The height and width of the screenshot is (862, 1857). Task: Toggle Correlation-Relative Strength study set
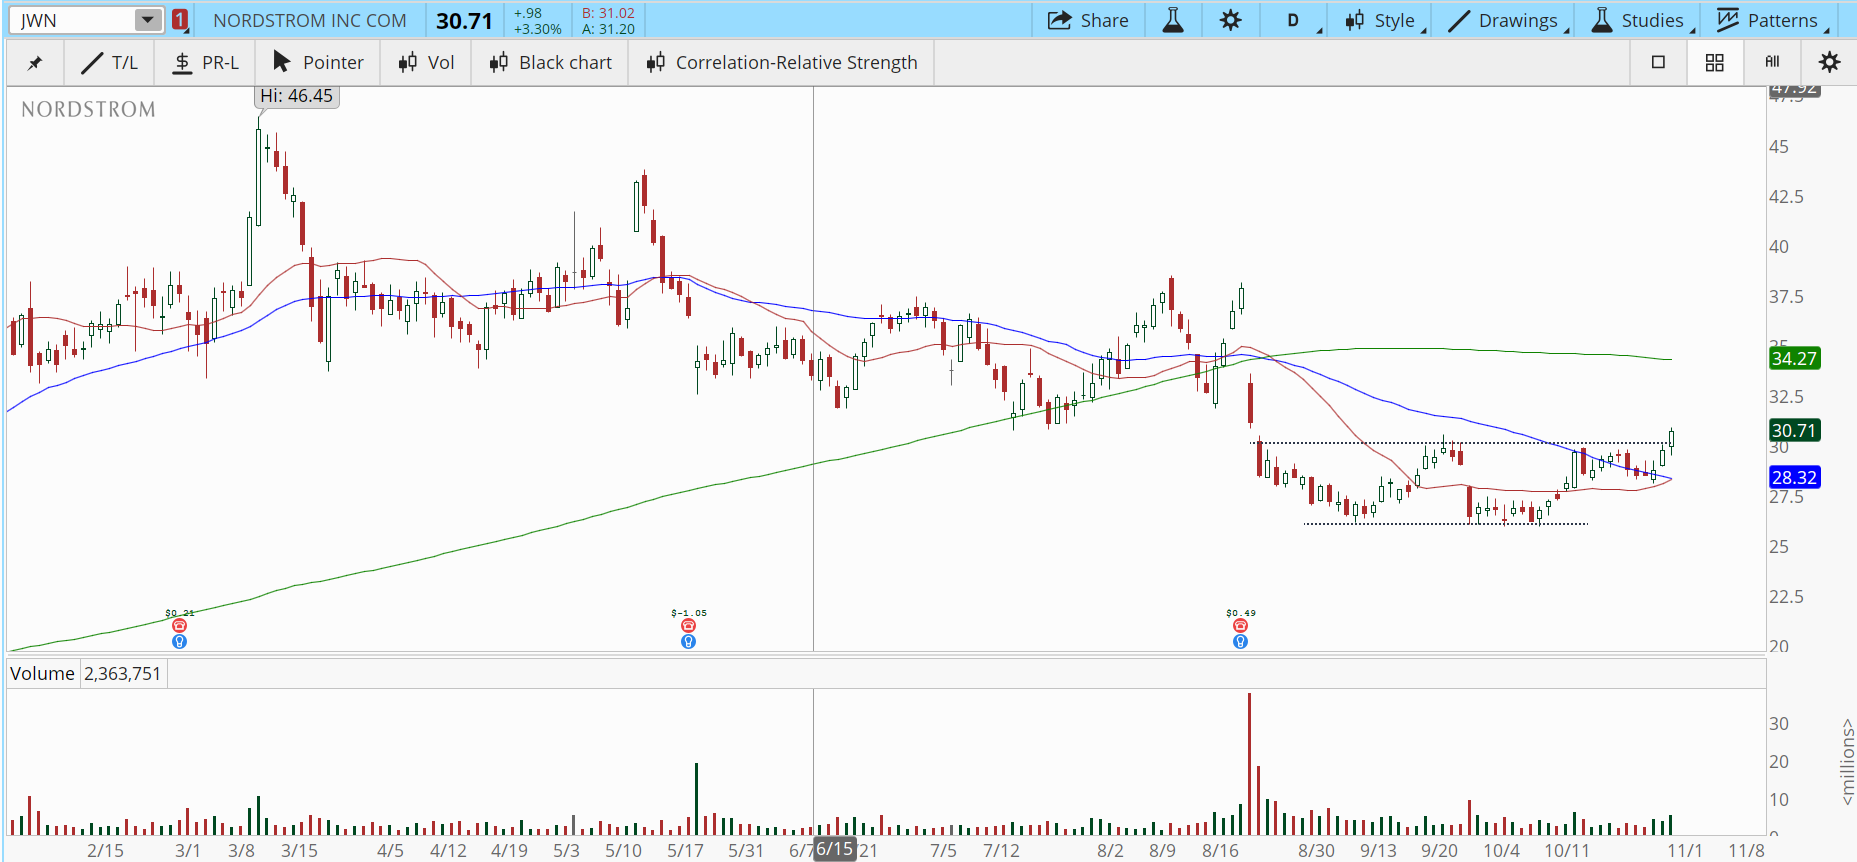[x=782, y=63]
